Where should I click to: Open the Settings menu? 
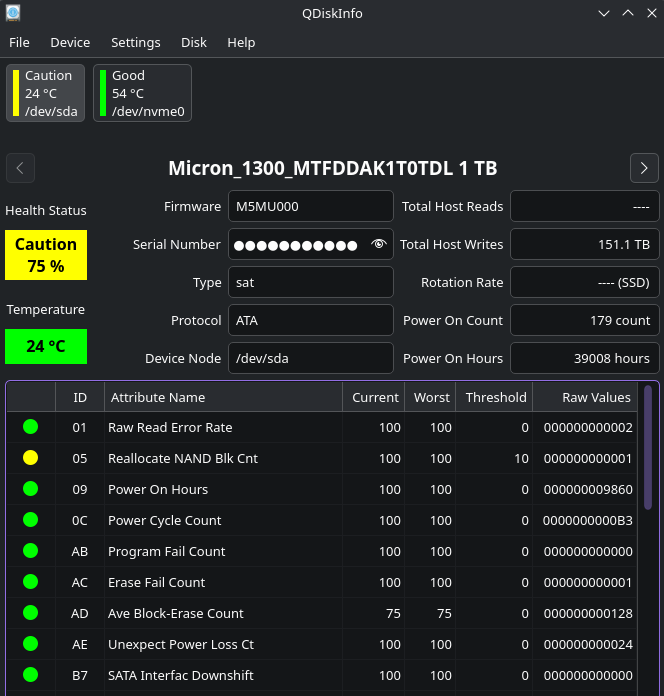[x=135, y=43]
